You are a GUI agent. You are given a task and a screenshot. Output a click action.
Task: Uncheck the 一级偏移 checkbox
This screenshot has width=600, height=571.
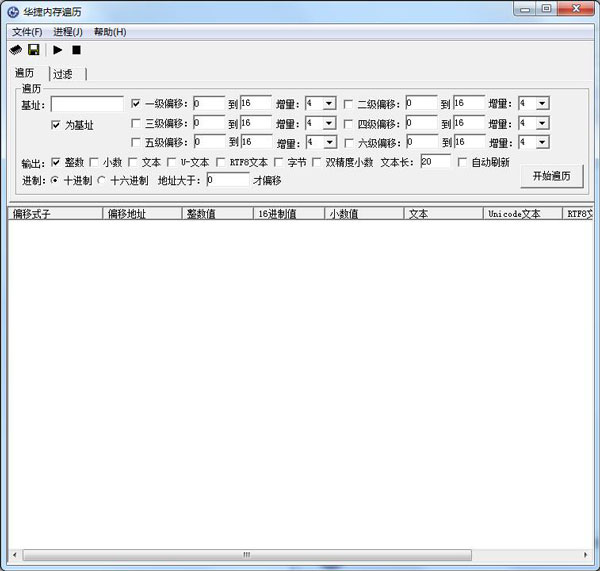coord(135,103)
